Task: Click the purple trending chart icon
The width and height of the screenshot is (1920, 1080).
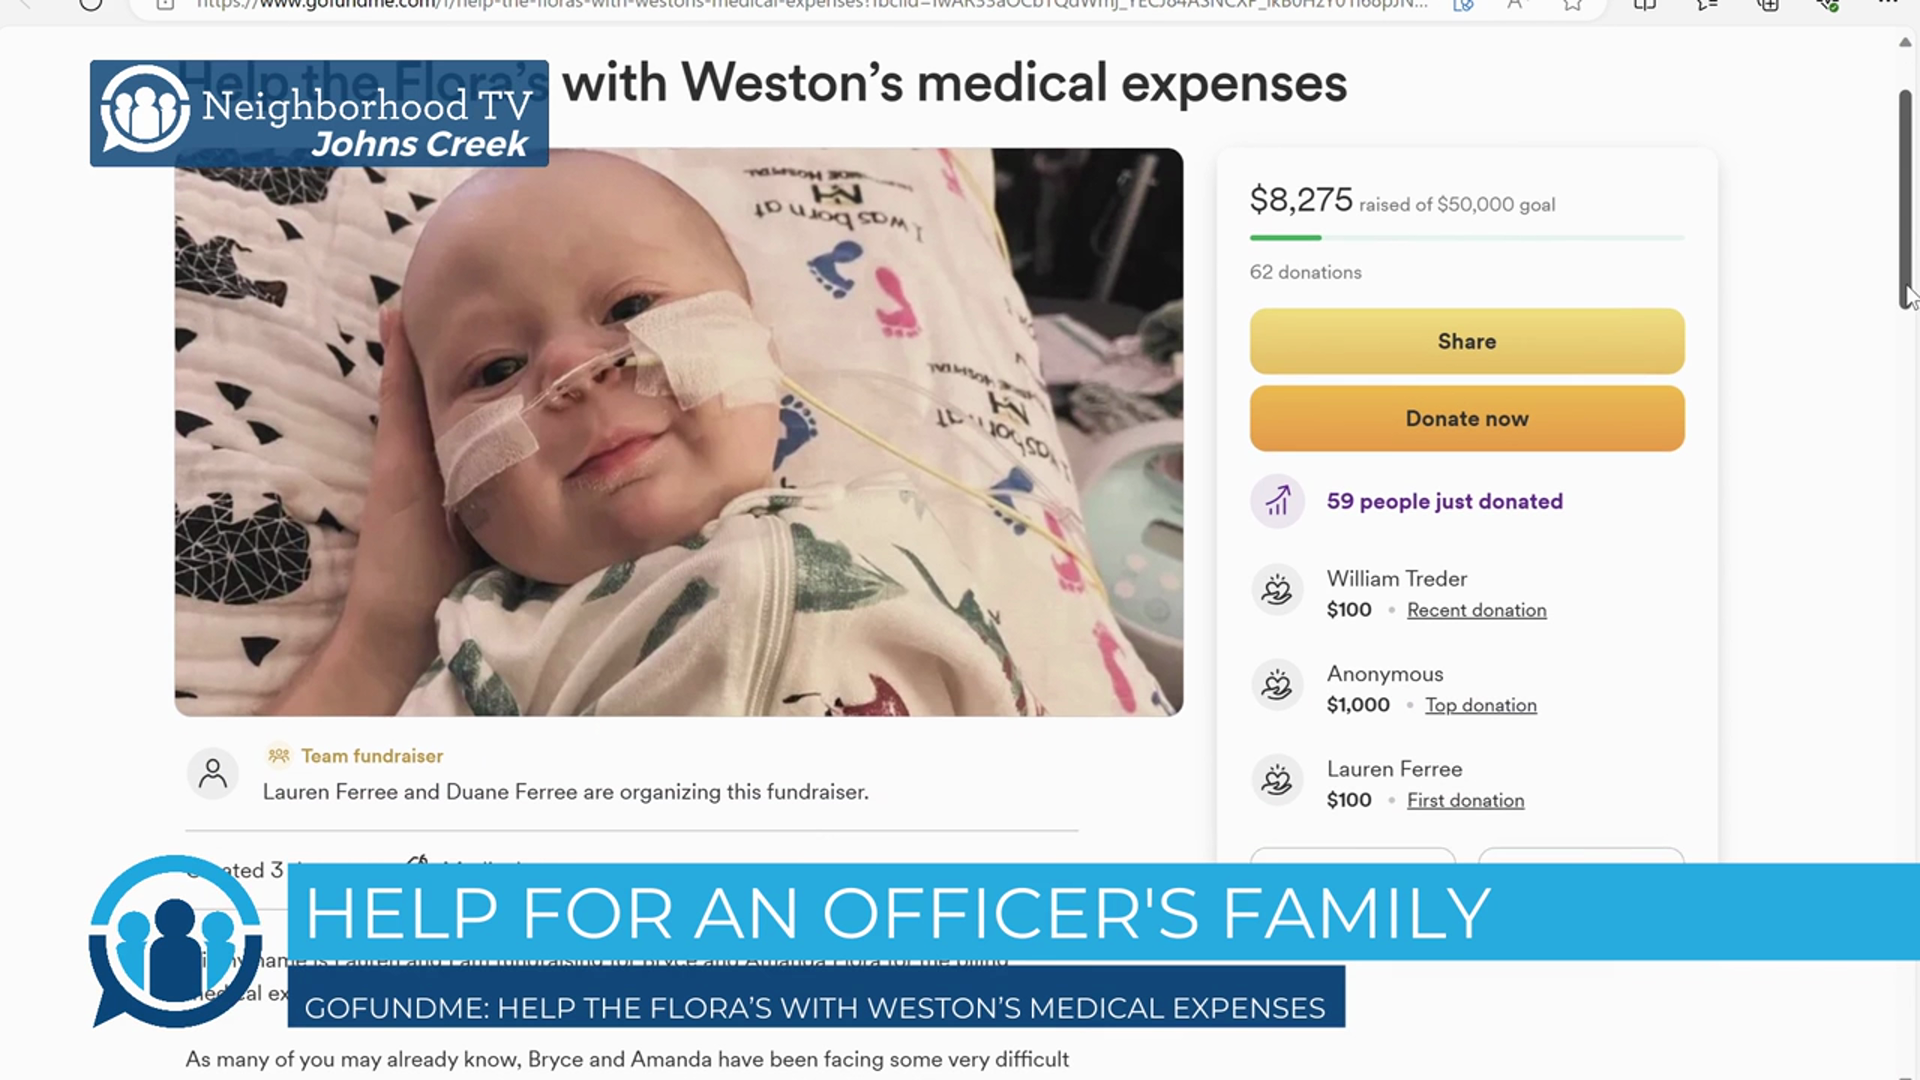Action: coord(1278,501)
